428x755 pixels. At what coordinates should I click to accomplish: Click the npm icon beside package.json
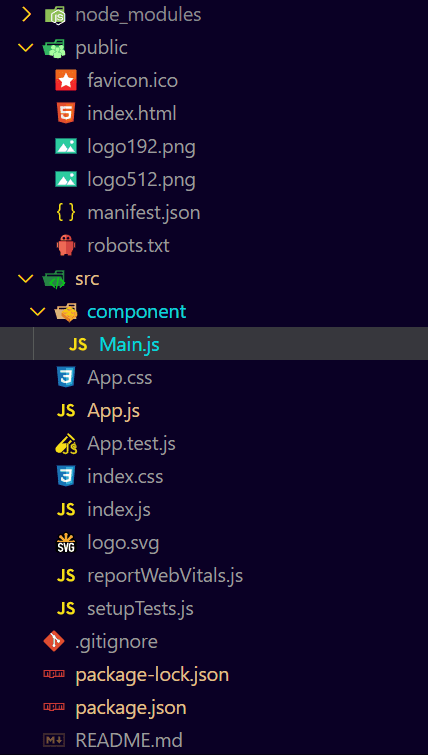[x=54, y=707]
